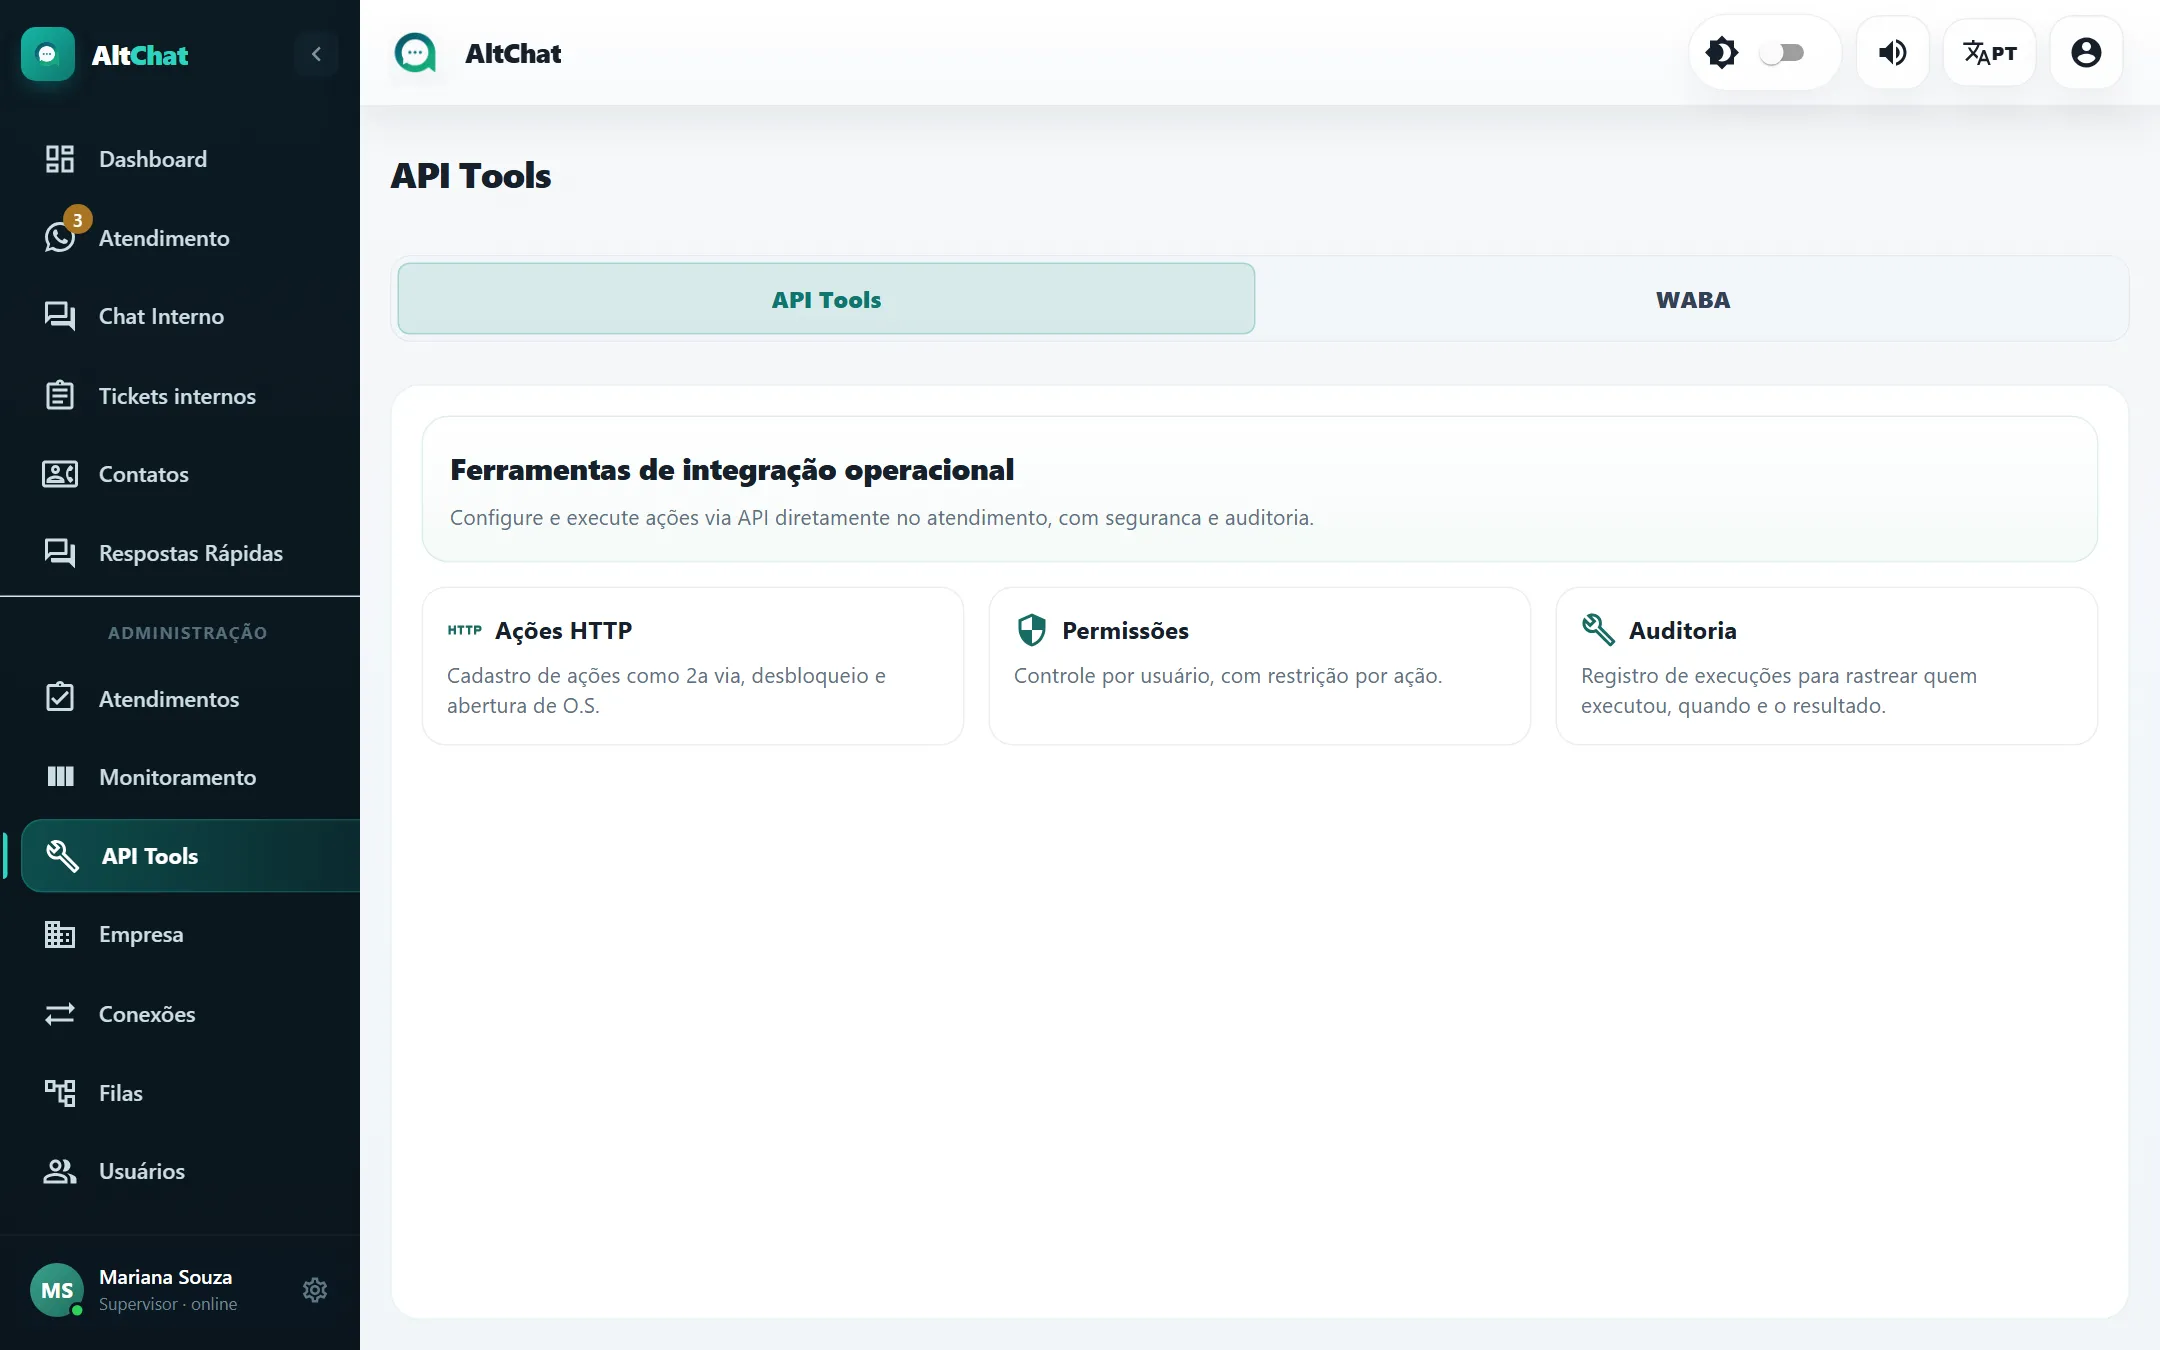Click the Atendimentos checklist icon
This screenshot has height=1350, width=2160.
[x=60, y=697]
